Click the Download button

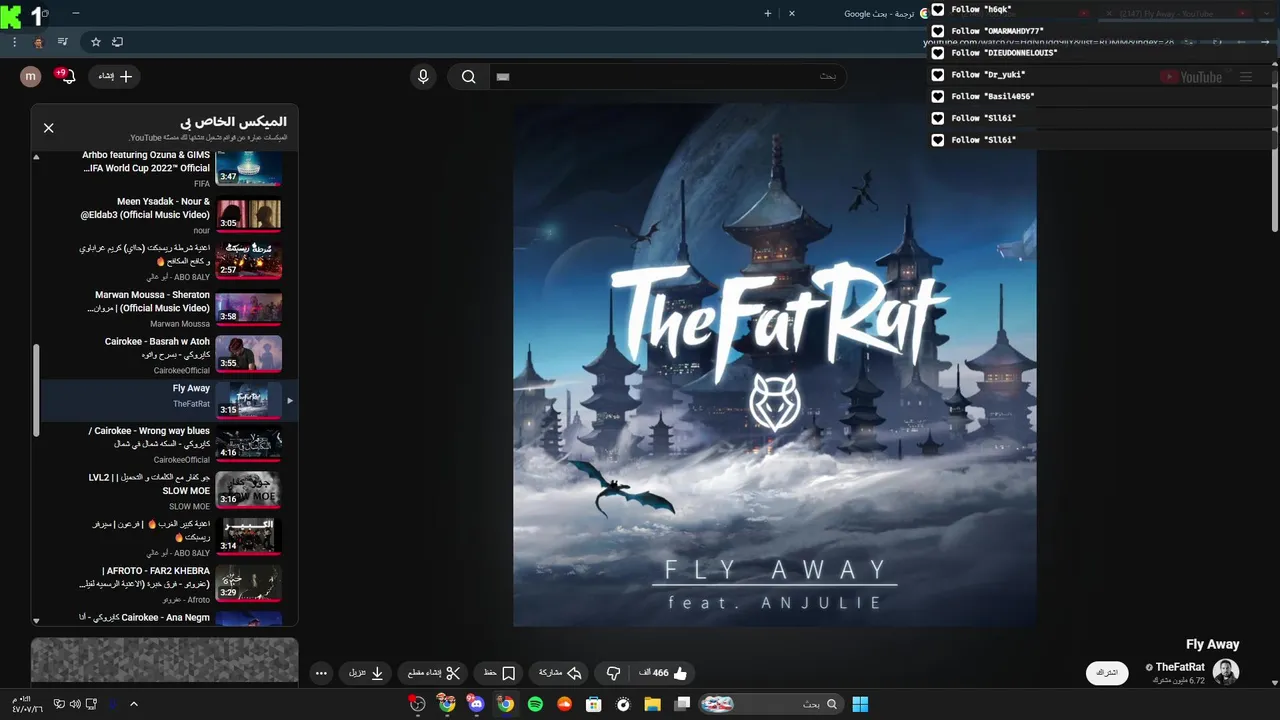pyautogui.click(x=366, y=673)
